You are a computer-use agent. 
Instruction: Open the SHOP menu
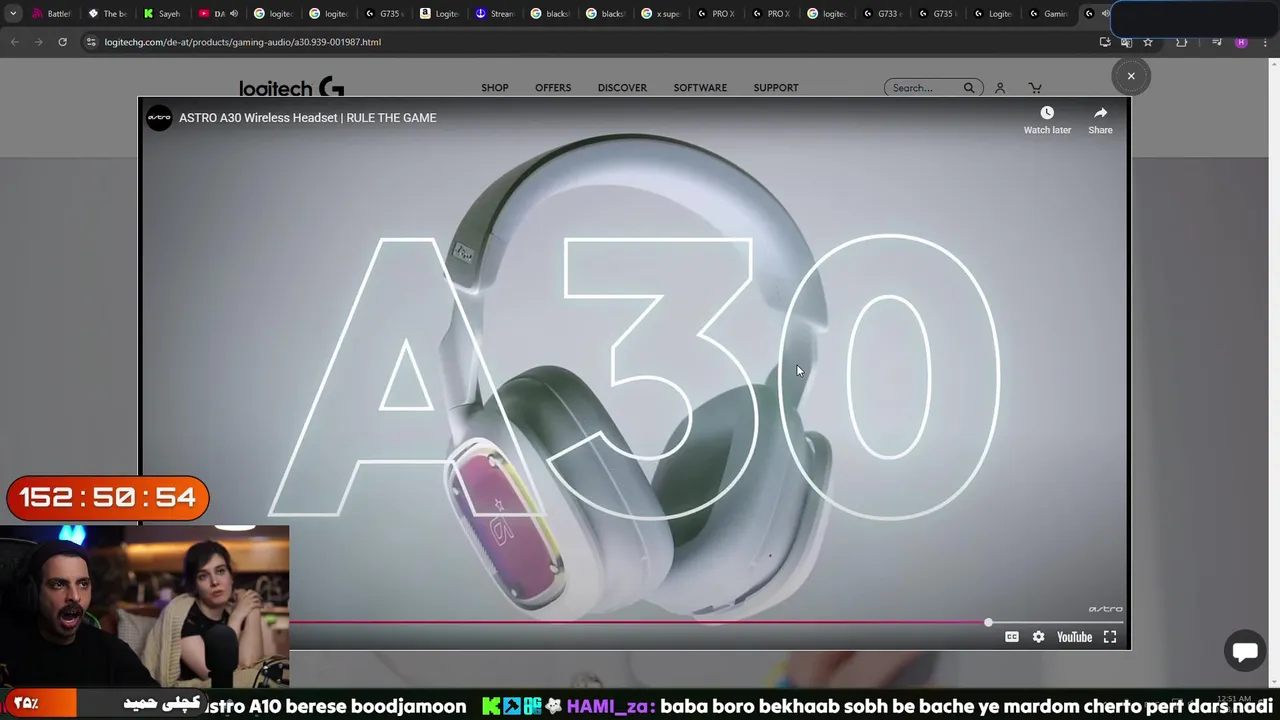(495, 88)
